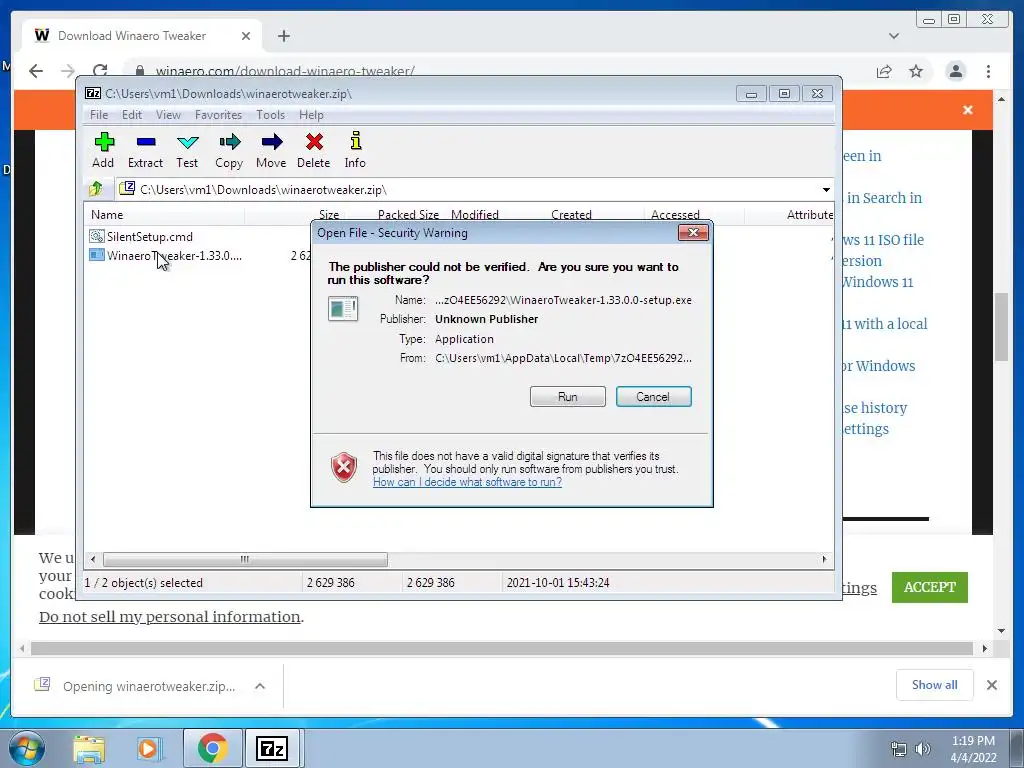Go up one folder level in 7-Zip
Screen dimensions: 1024x768
[x=96, y=189]
